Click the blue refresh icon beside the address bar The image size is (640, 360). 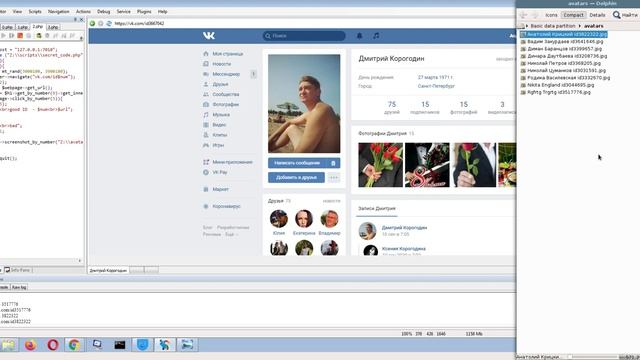pos(109,24)
